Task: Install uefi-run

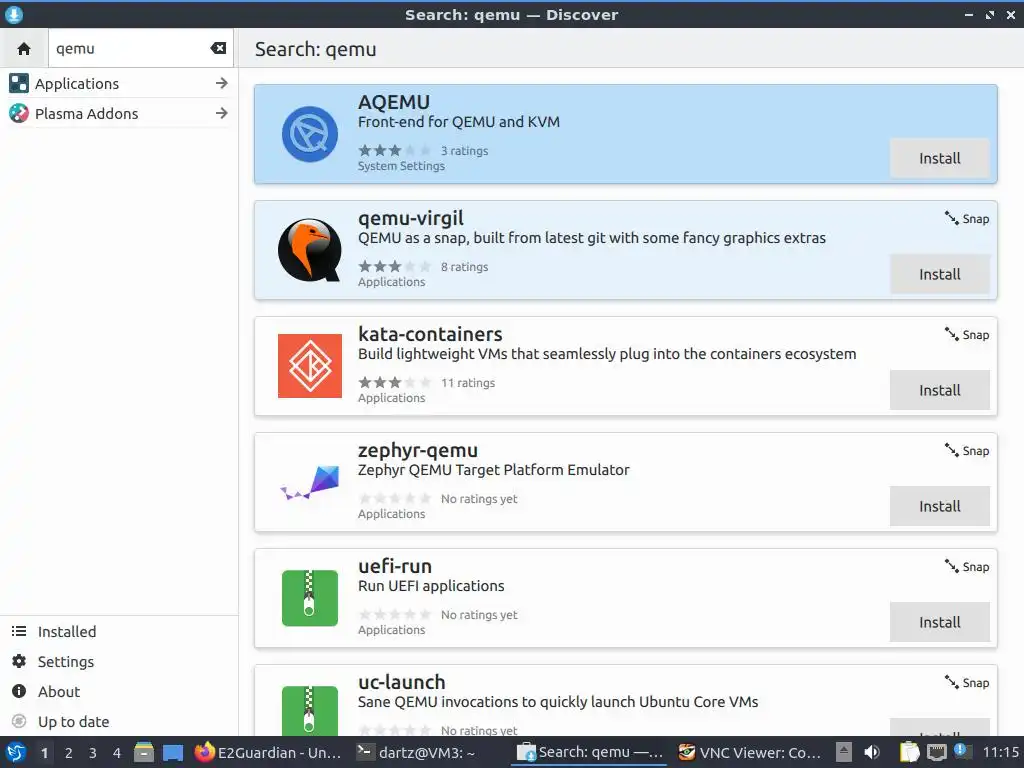Action: 939,622
